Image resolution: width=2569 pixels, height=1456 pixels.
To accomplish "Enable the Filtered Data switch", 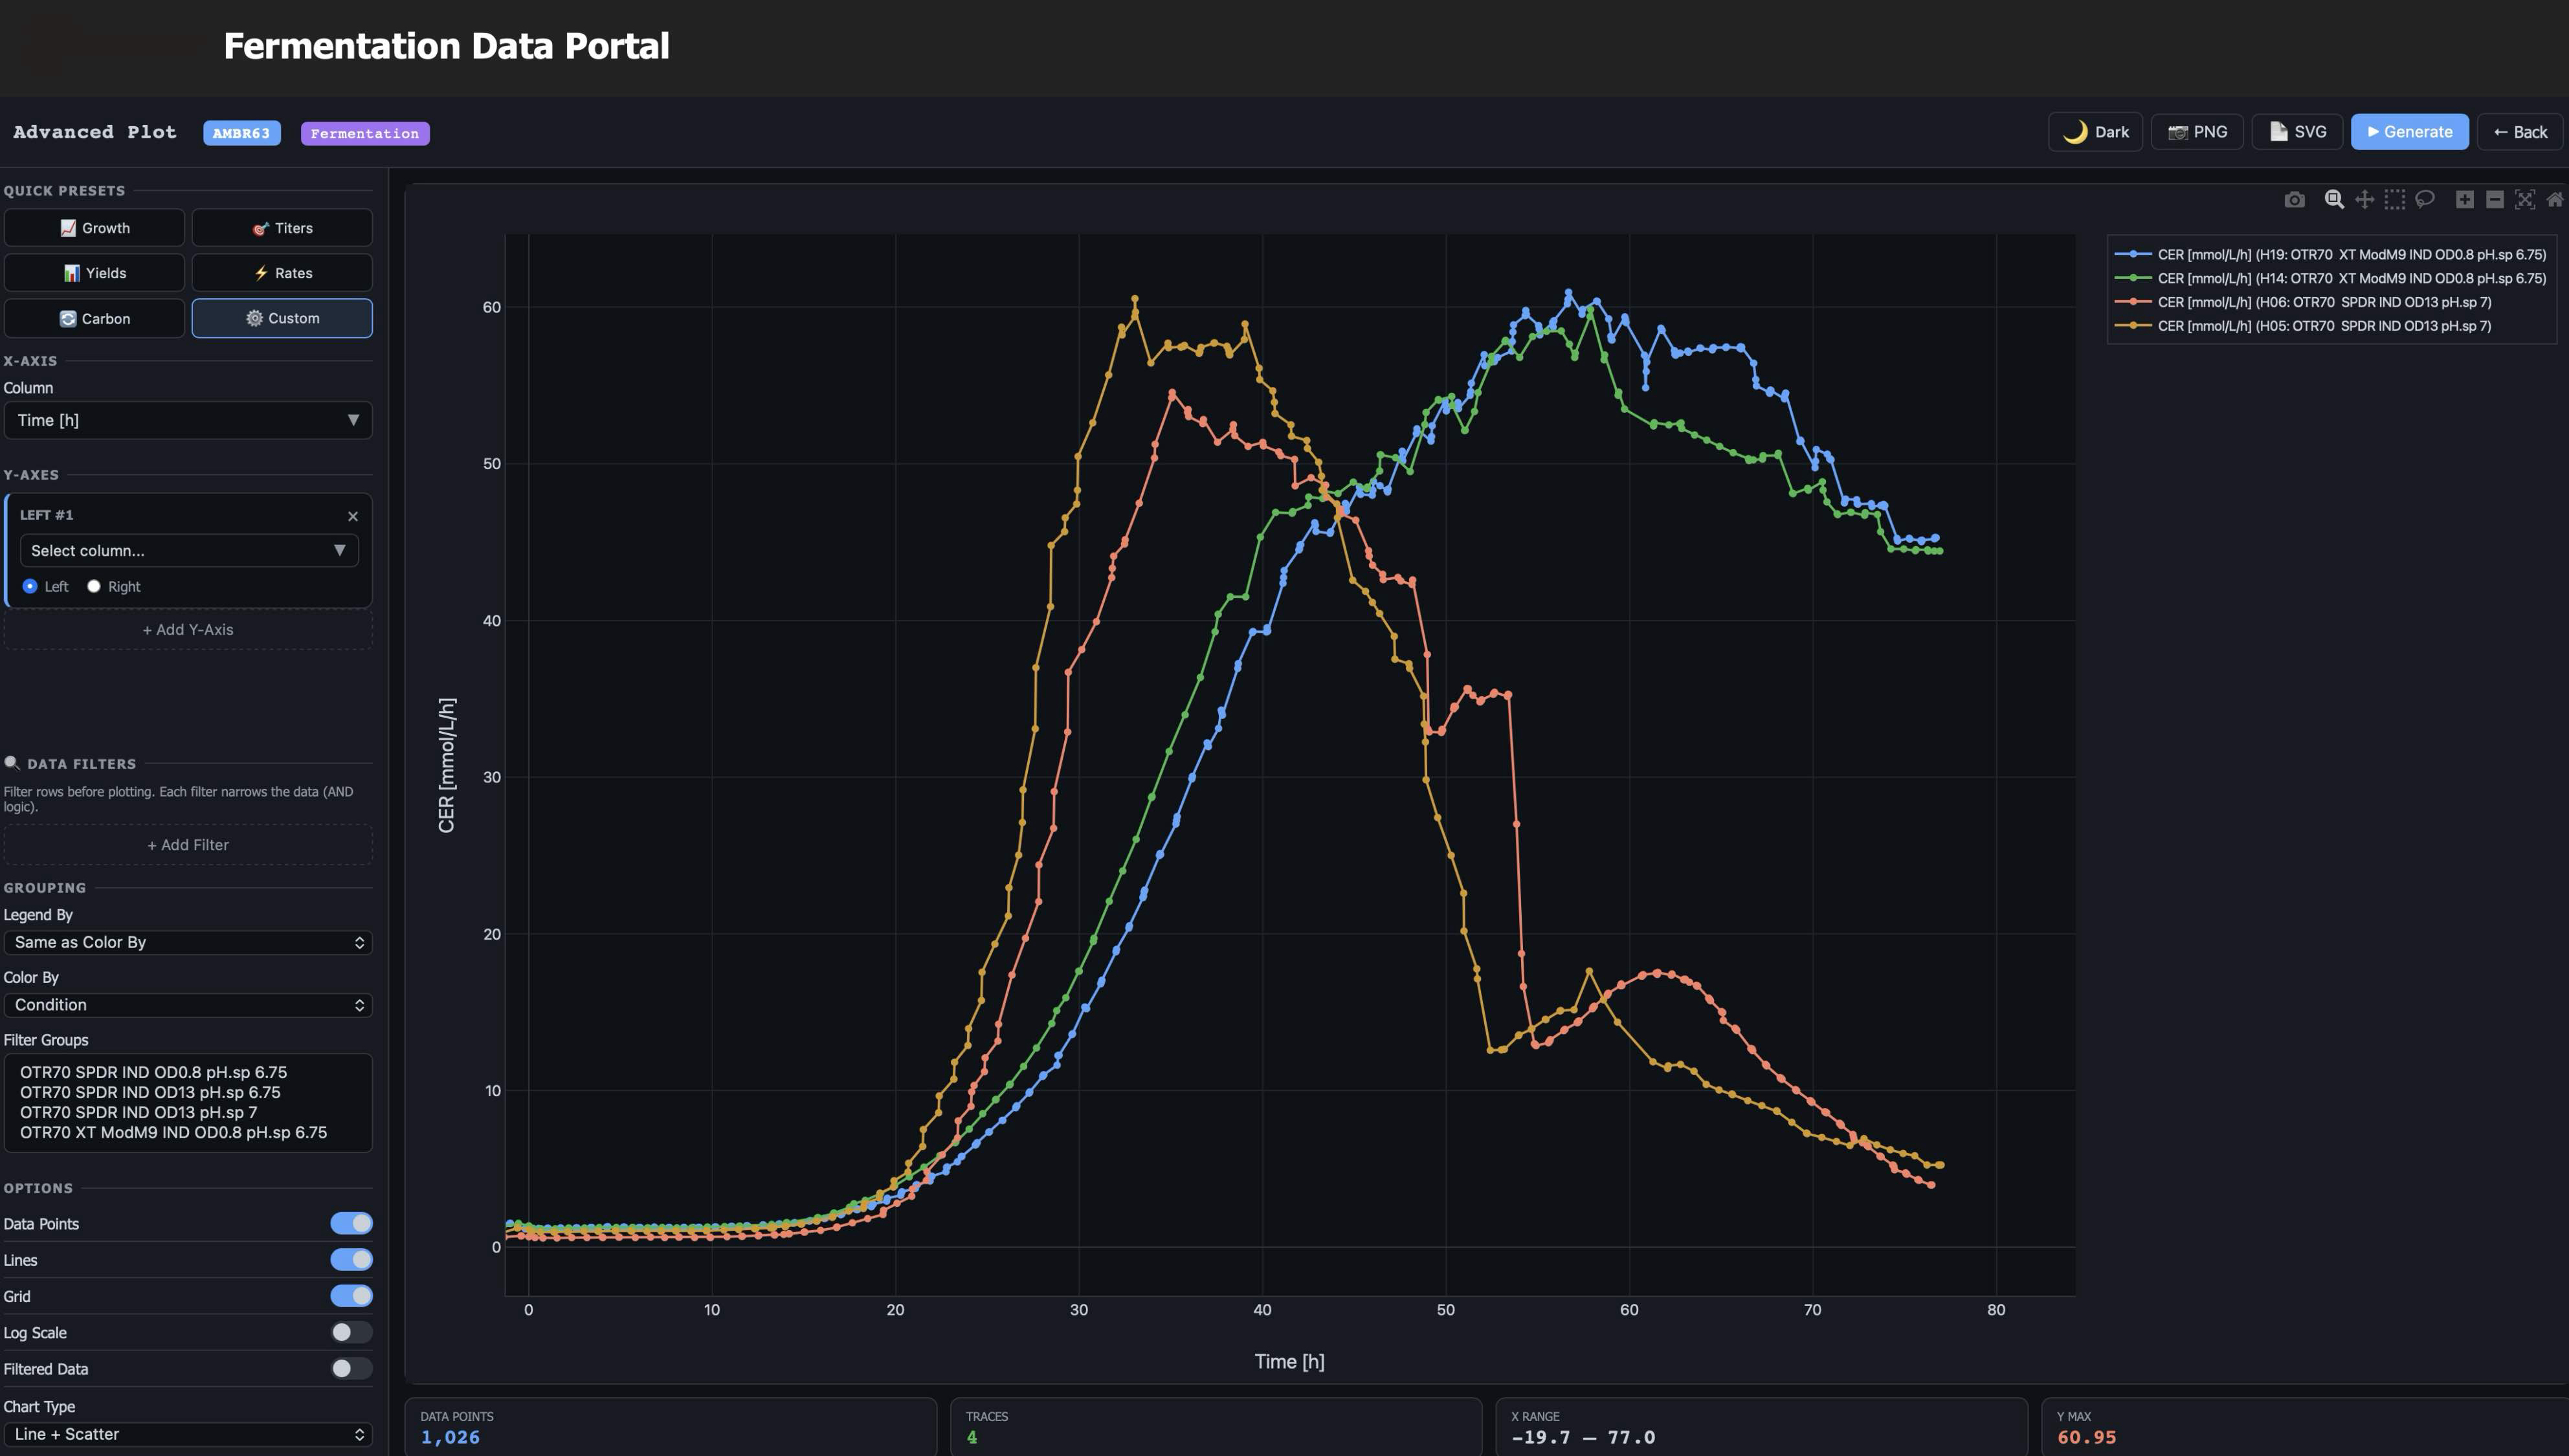I will [x=351, y=1368].
